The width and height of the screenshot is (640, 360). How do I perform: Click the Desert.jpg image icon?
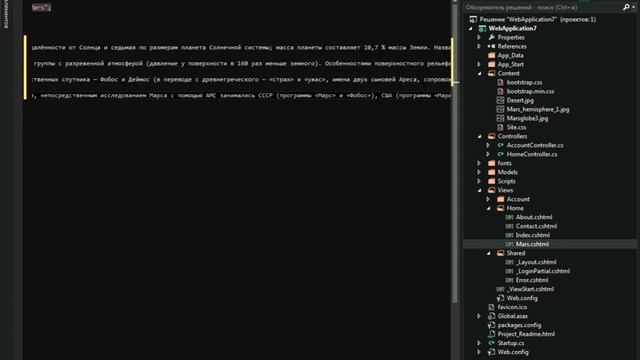click(500, 100)
